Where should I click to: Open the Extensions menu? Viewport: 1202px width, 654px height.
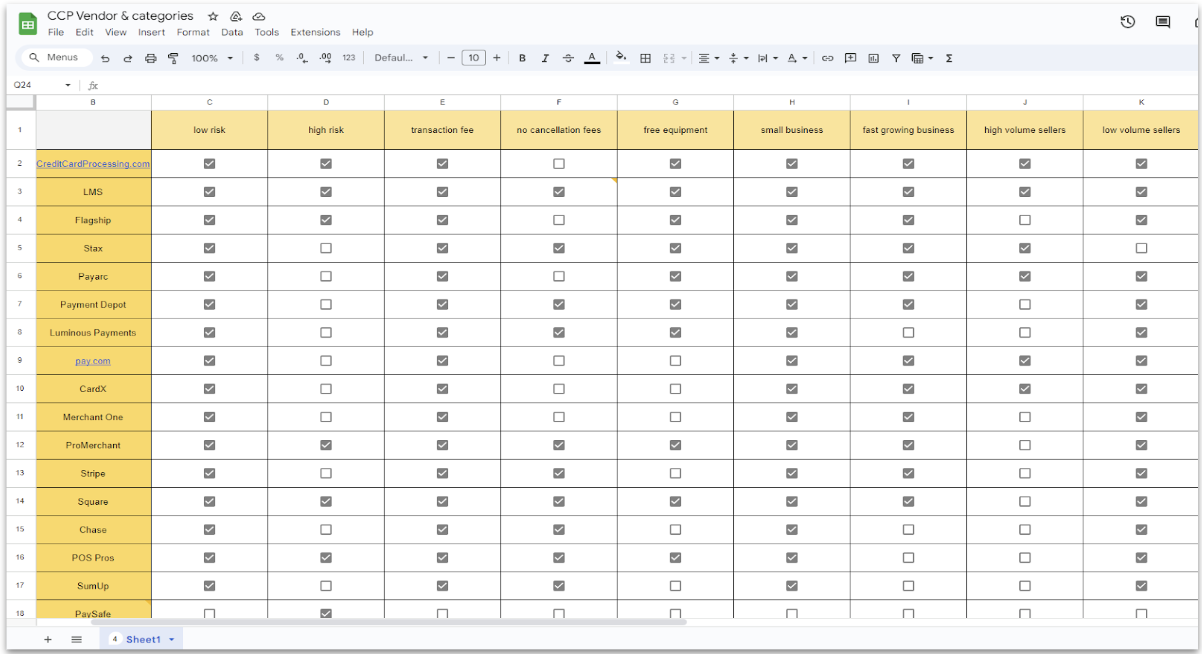pos(315,32)
